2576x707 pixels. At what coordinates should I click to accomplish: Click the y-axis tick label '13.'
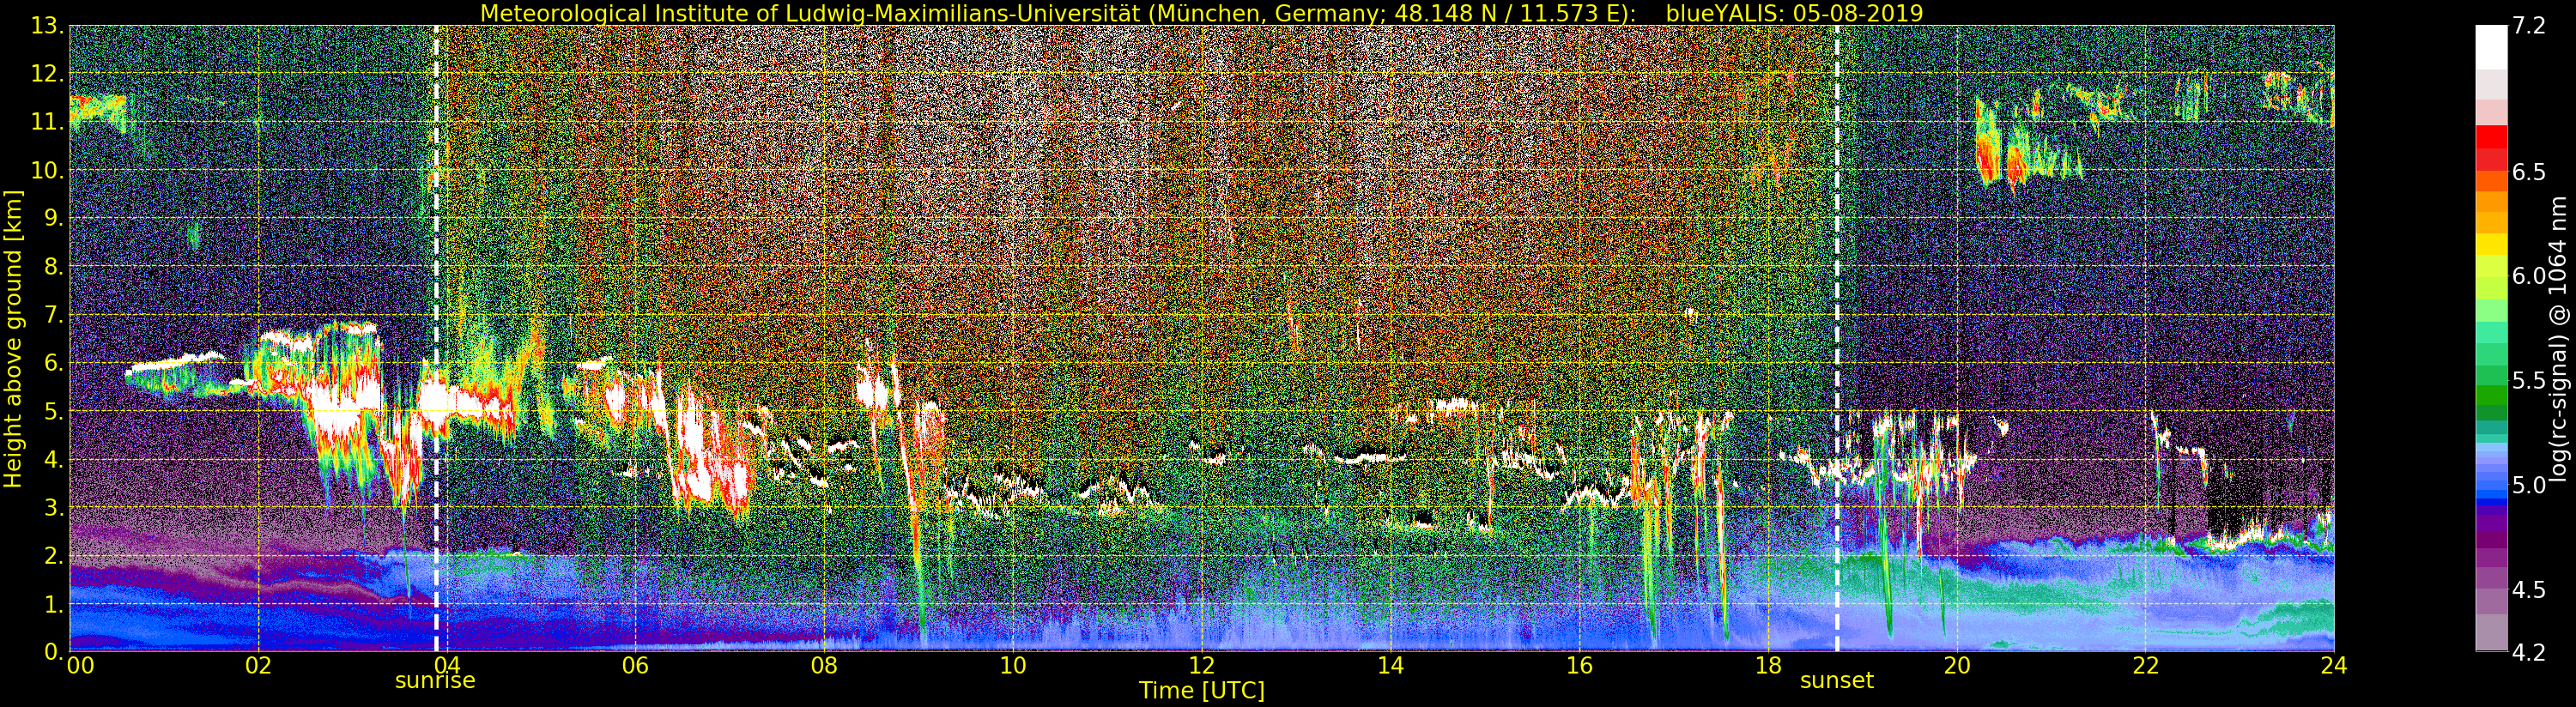point(47,26)
